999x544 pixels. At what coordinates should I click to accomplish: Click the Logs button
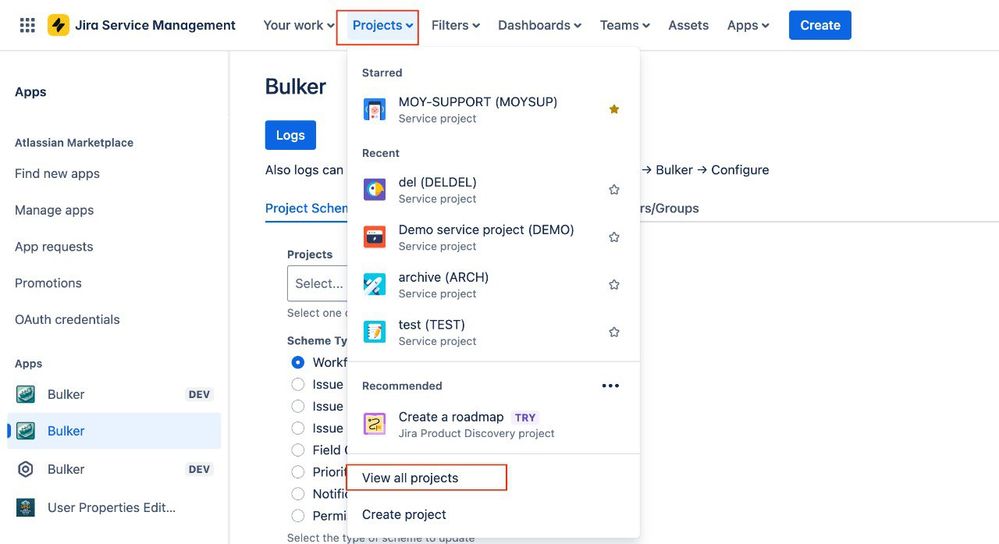click(x=291, y=135)
